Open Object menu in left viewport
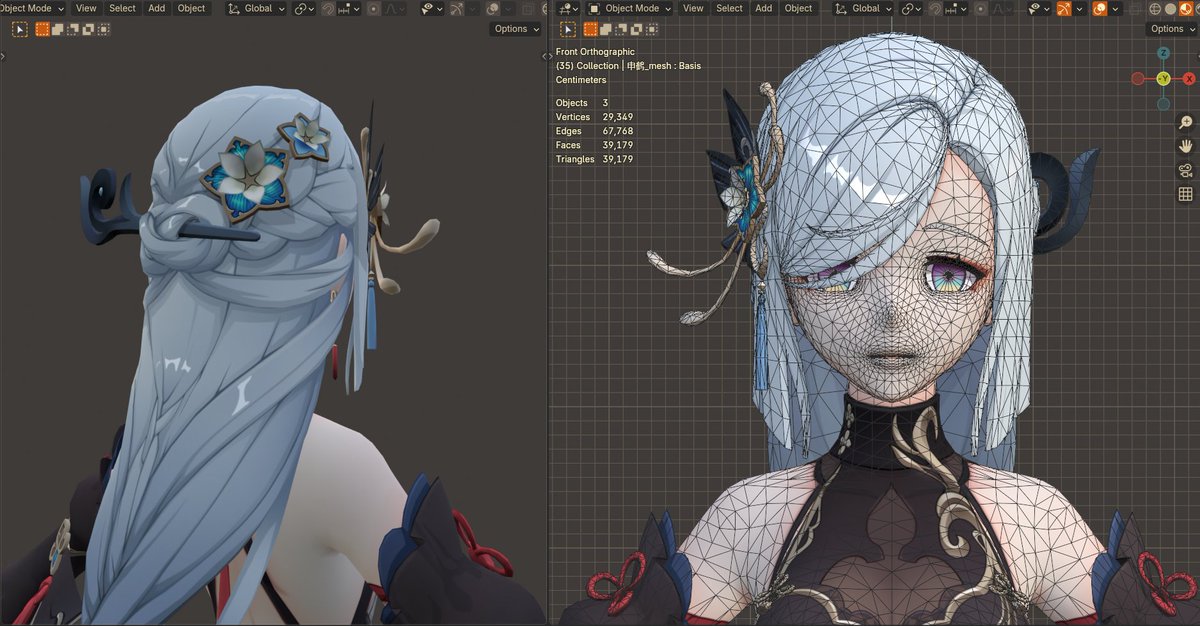Viewport: 1200px width, 626px height. (191, 8)
